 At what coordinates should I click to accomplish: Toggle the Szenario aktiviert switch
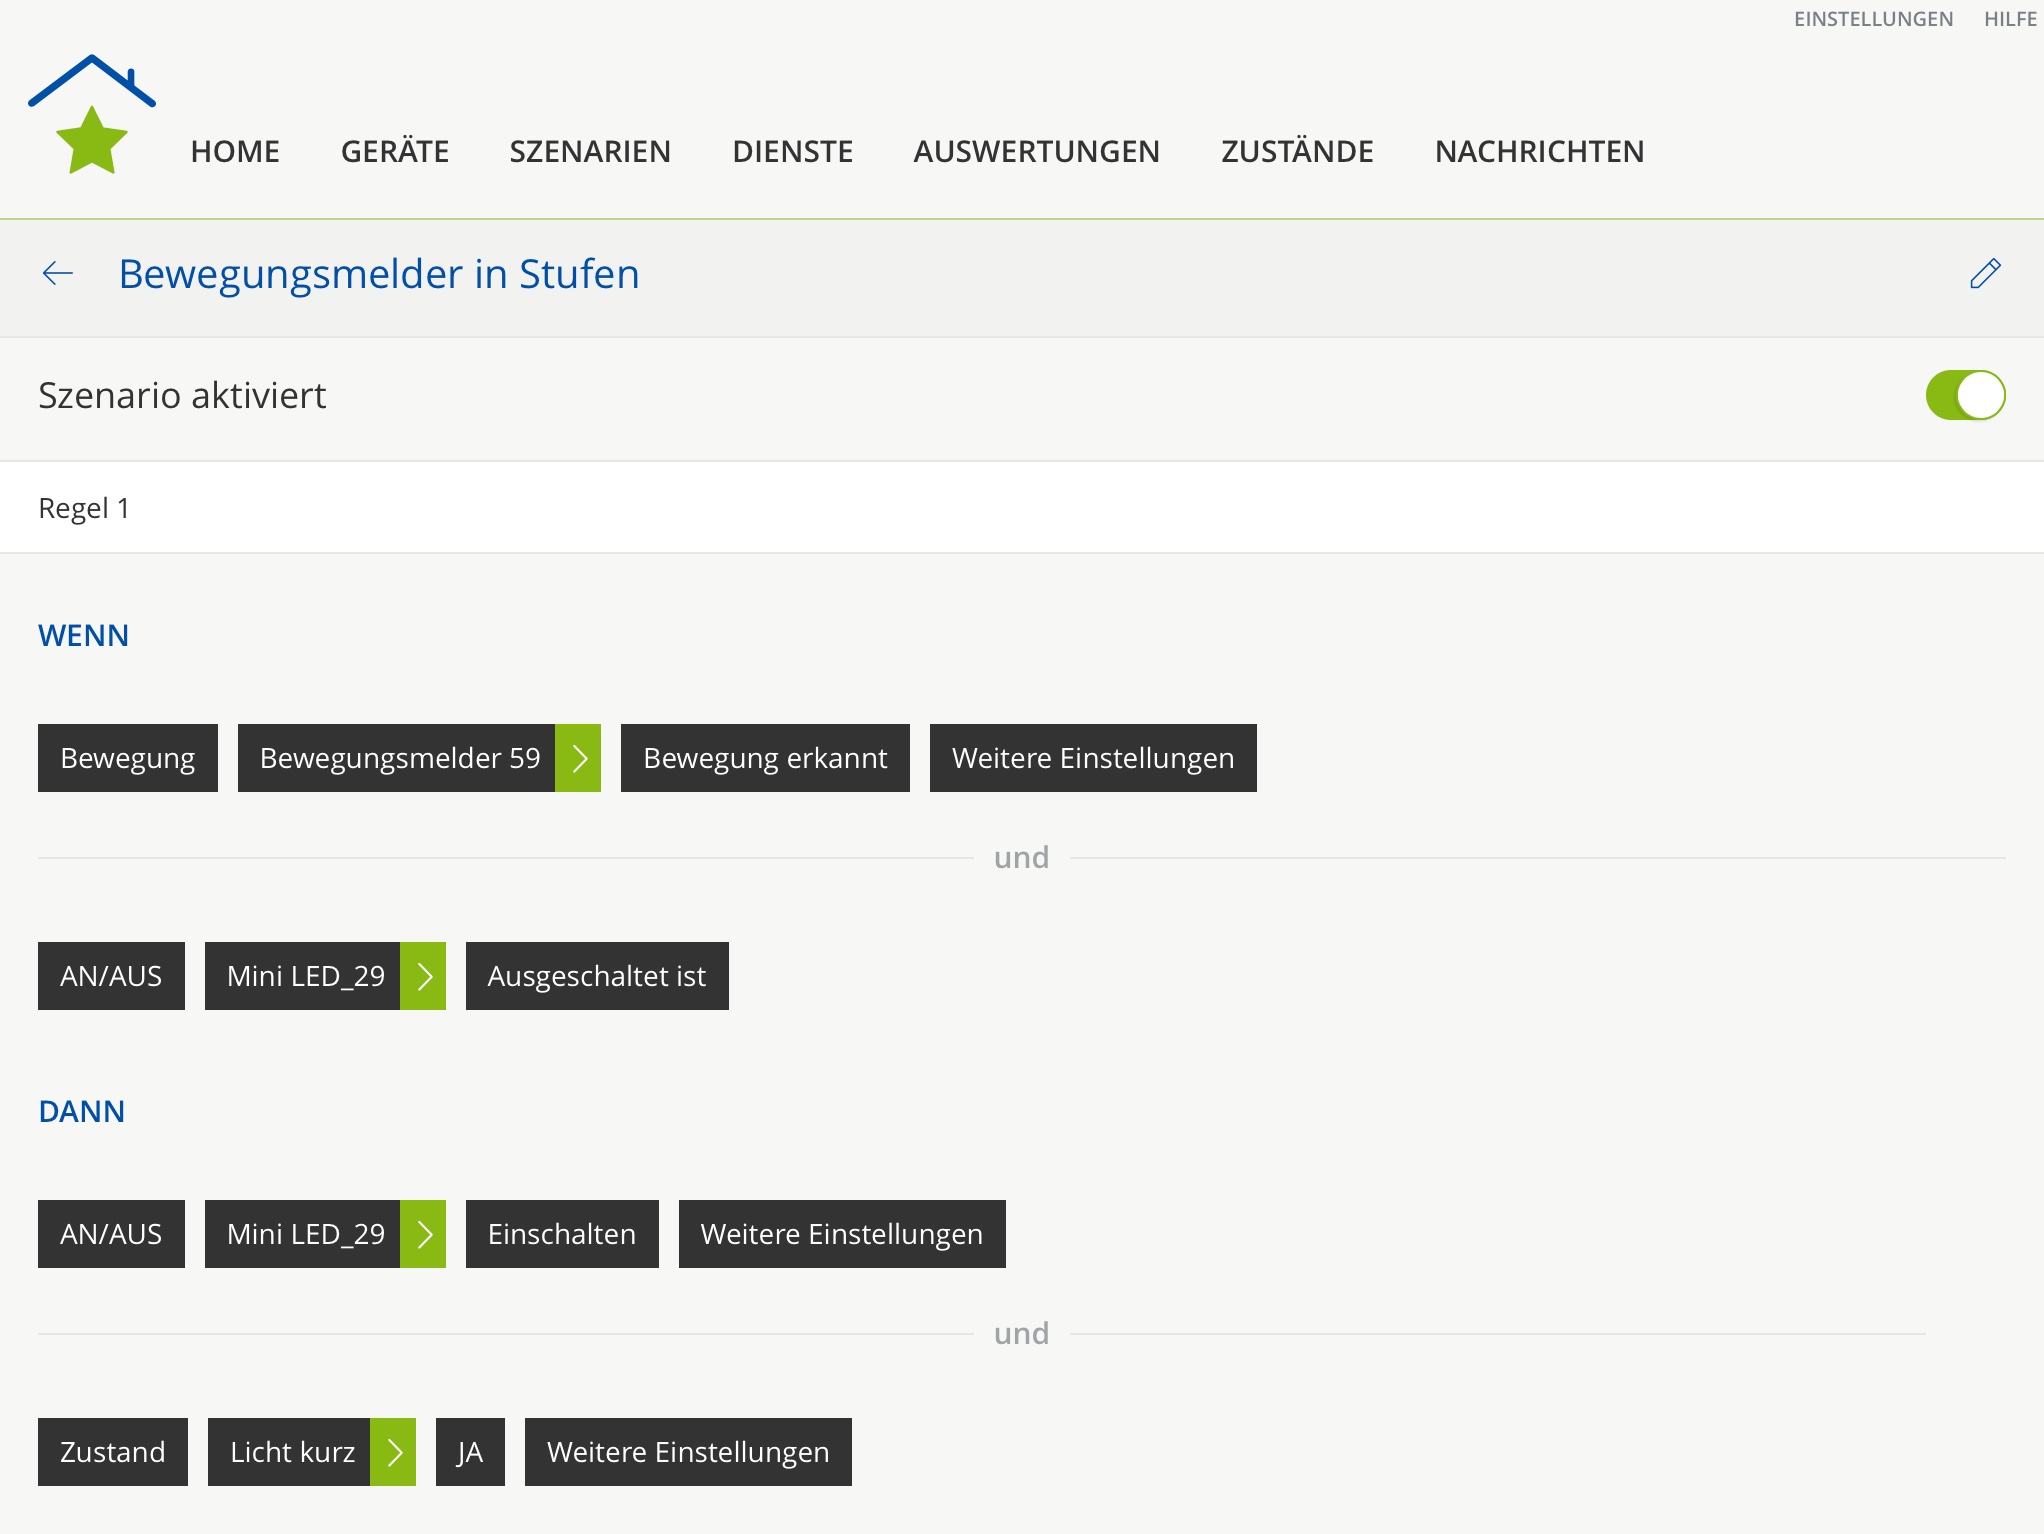pyautogui.click(x=1964, y=395)
